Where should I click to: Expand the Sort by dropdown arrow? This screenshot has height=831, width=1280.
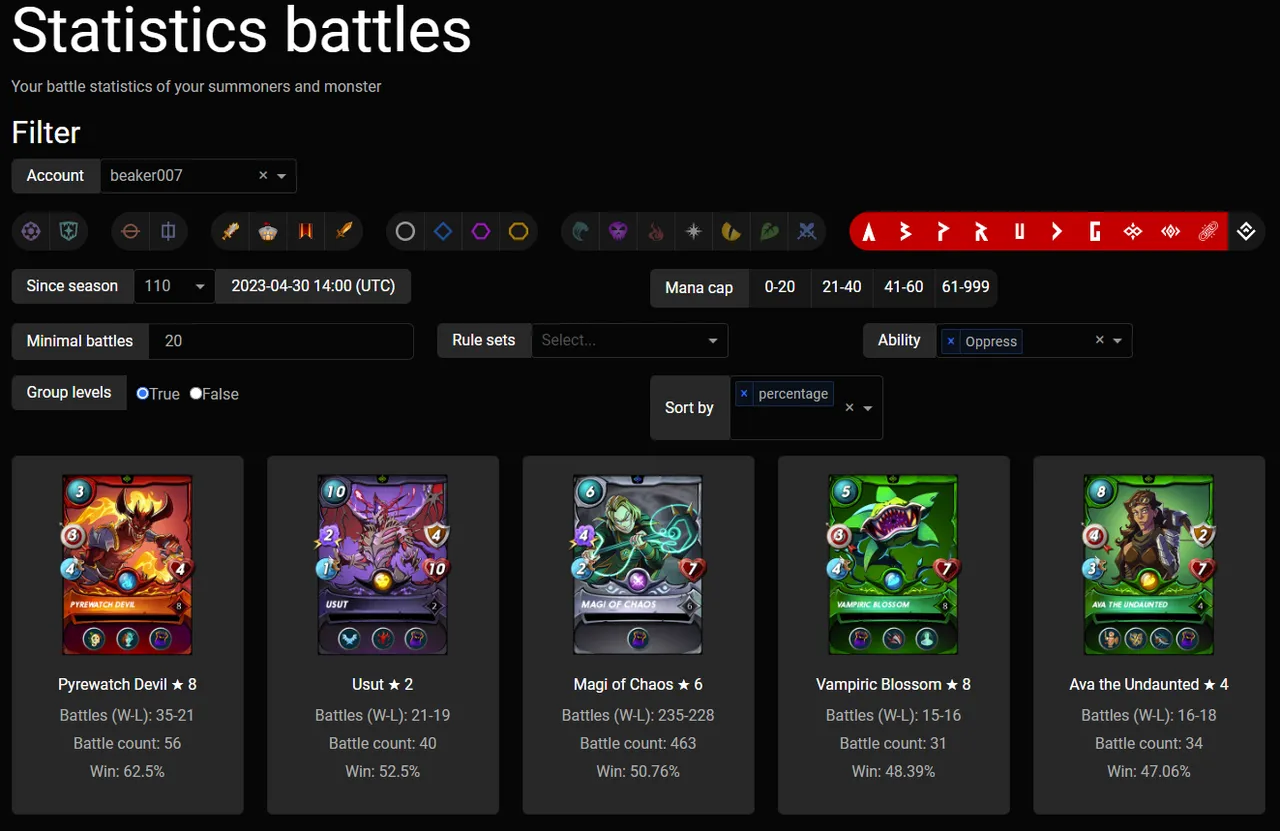pos(868,408)
